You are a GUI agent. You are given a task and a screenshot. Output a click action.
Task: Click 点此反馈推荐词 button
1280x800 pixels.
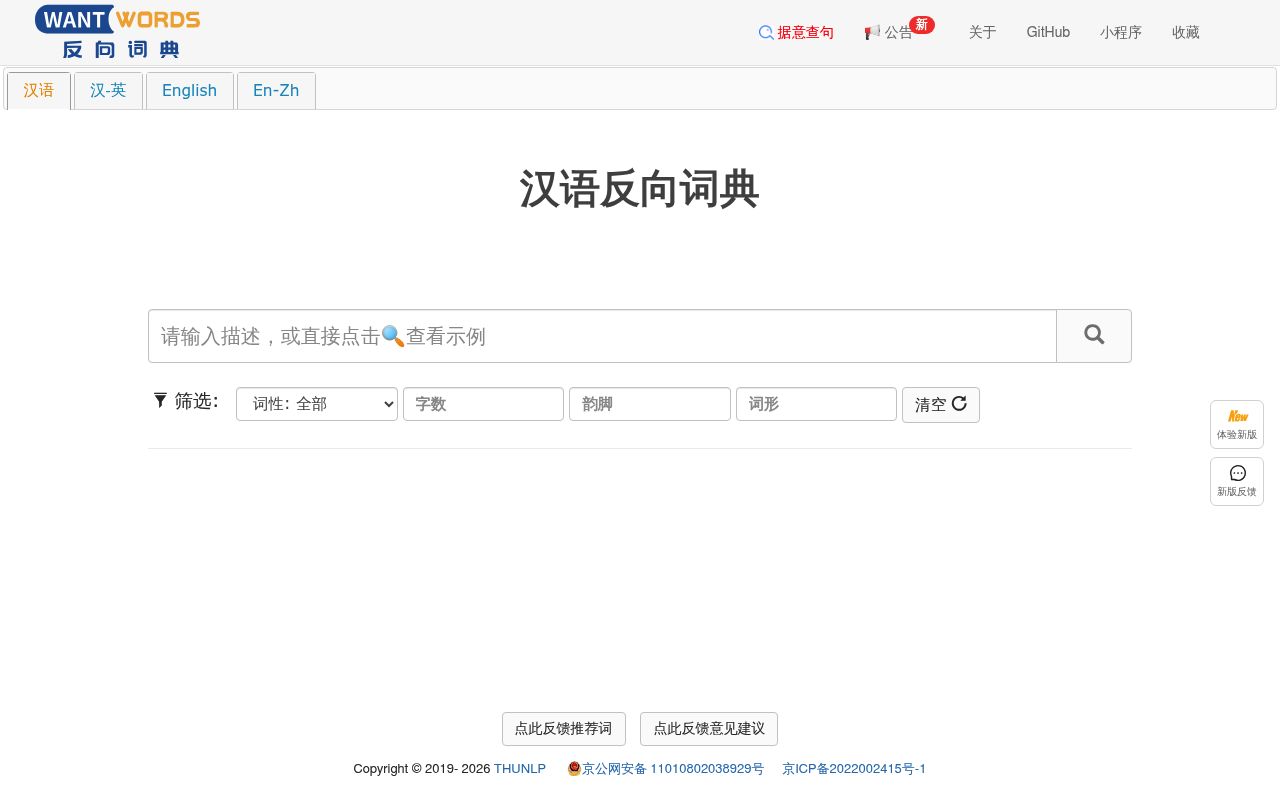tap(564, 729)
